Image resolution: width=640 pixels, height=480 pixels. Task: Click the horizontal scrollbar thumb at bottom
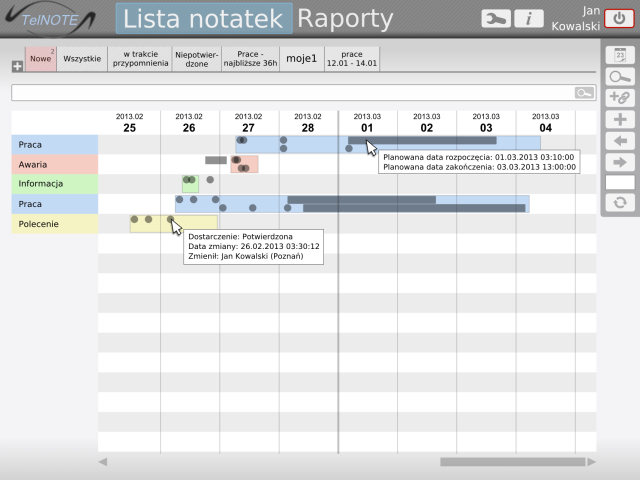[x=513, y=462]
